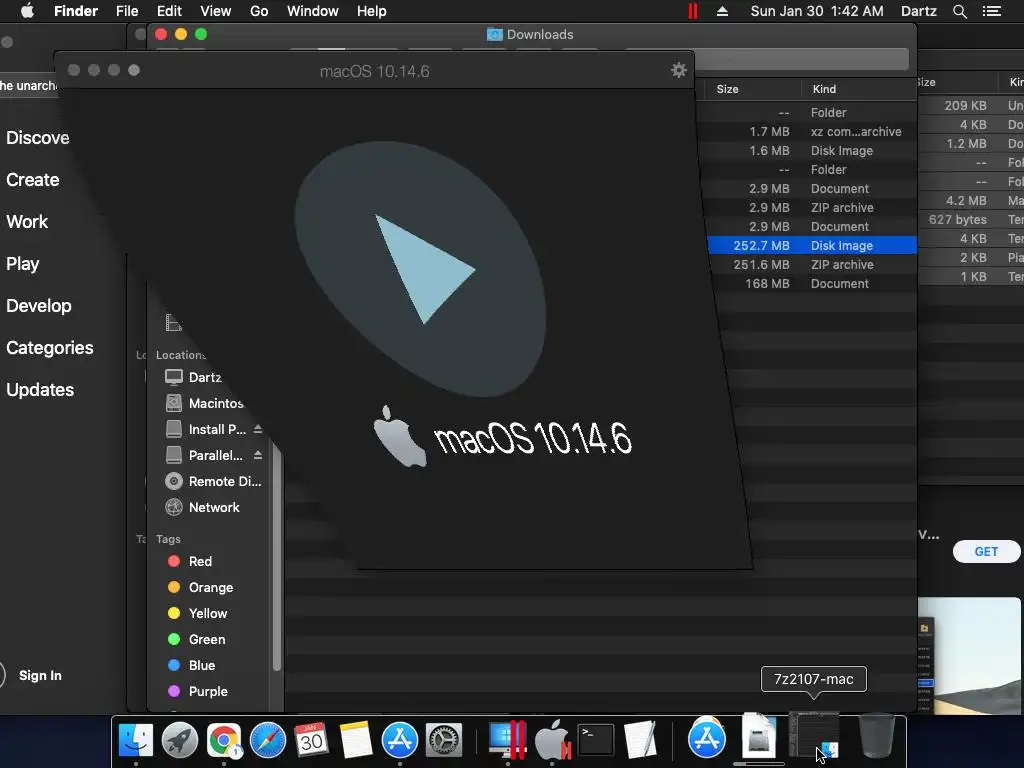
Task: Open System Preferences from the Dock
Action: [x=444, y=741]
